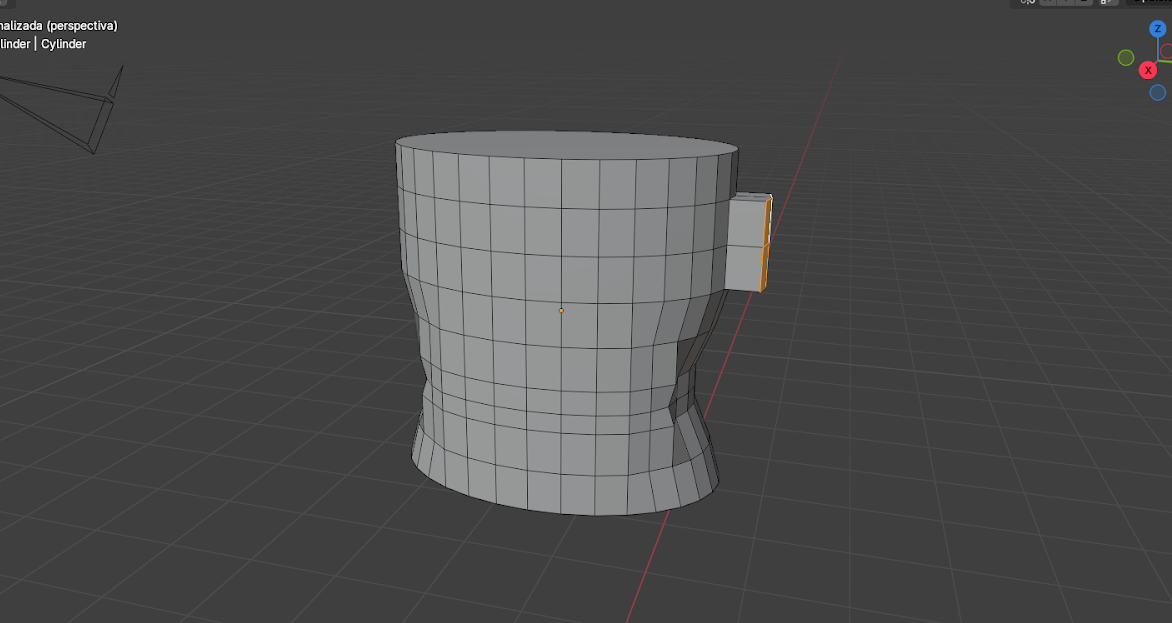Image resolution: width=1172 pixels, height=623 pixels.
Task: Click the hollow red negative X gizmo circle
Action: coord(1167,50)
